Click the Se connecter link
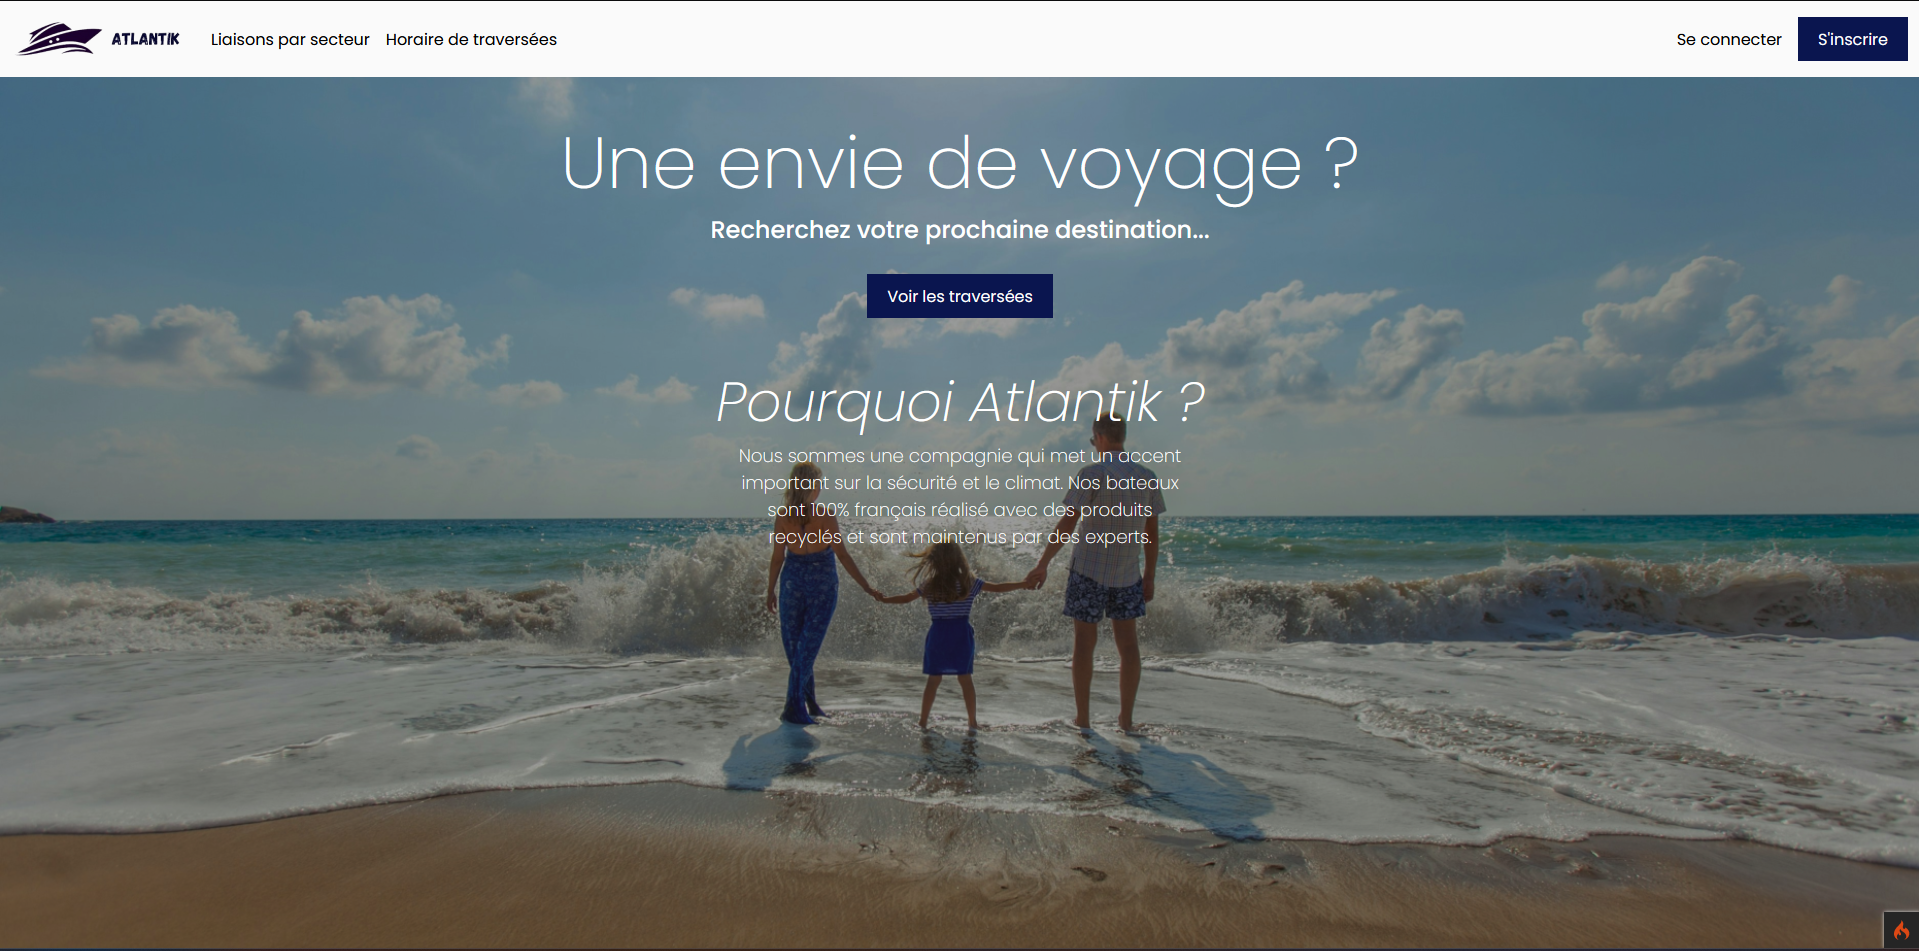 coord(1729,39)
